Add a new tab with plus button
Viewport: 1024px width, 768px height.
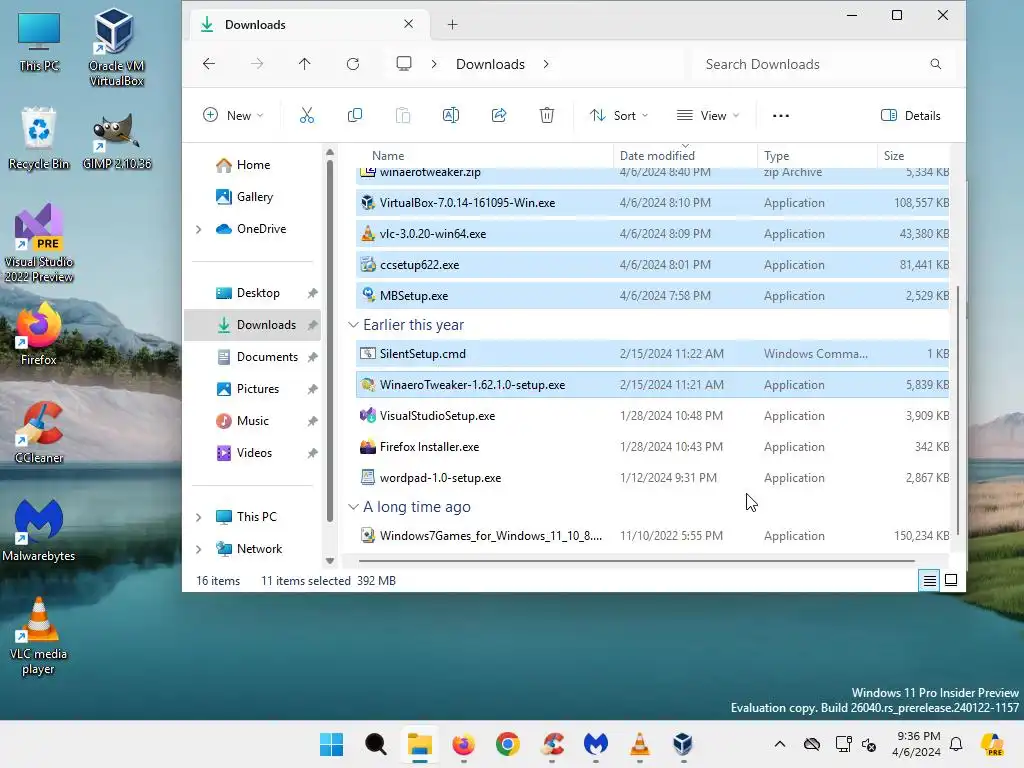coord(452,25)
